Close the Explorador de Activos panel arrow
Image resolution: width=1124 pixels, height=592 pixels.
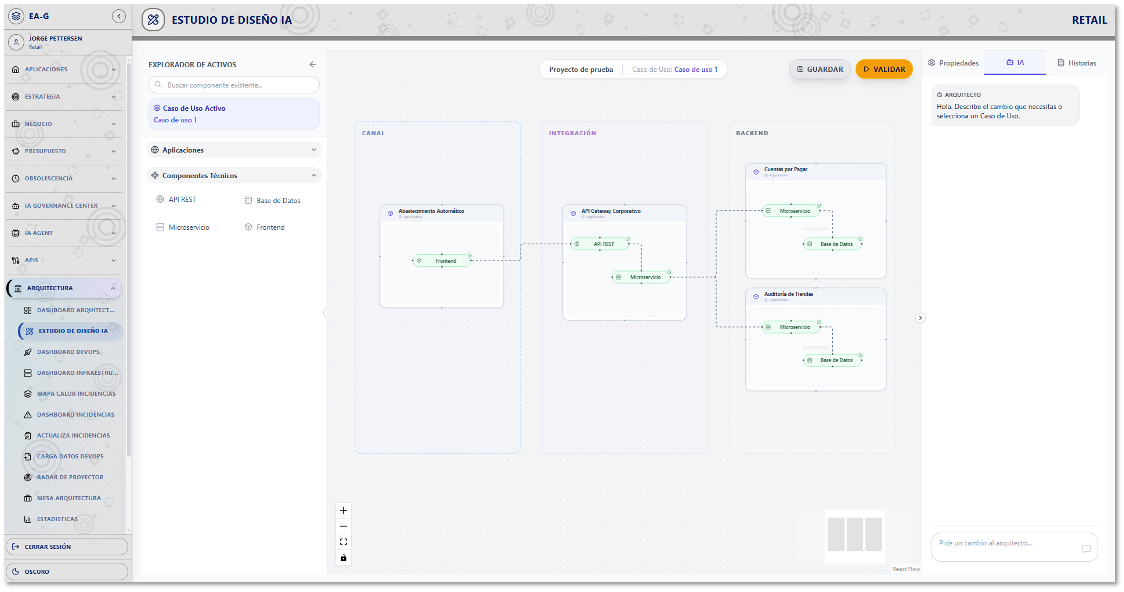pyautogui.click(x=312, y=64)
